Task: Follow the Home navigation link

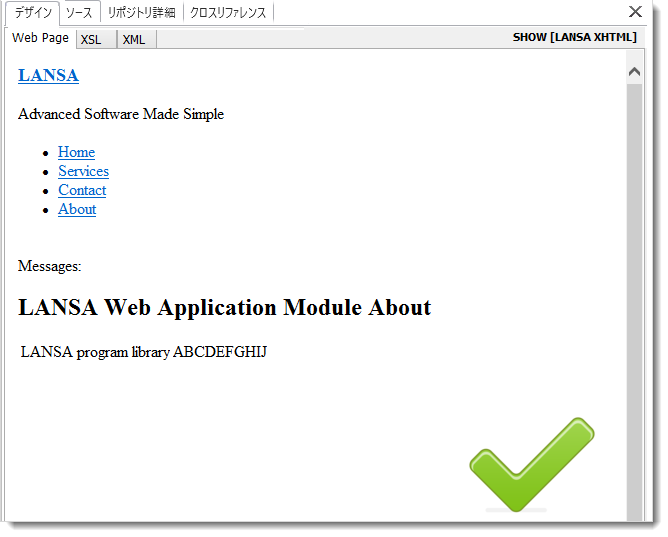Action: [76, 152]
